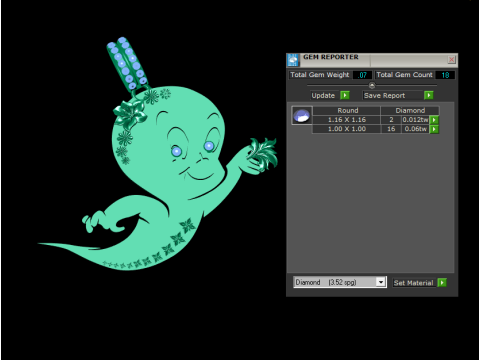The image size is (480, 360).
Task: Click the slider handle below gem totals
Action: click(x=372, y=86)
